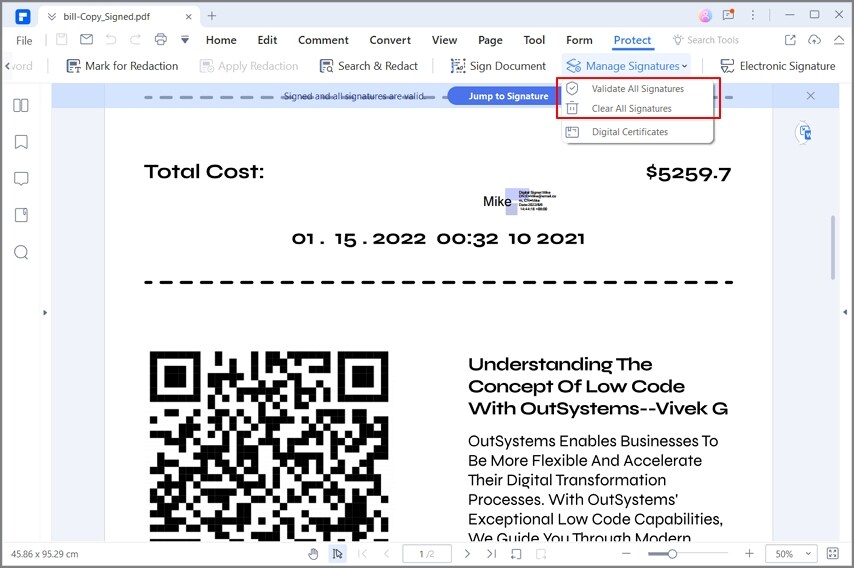This screenshot has height=568, width=854.
Task: Go to next page arrow
Action: [x=467, y=554]
